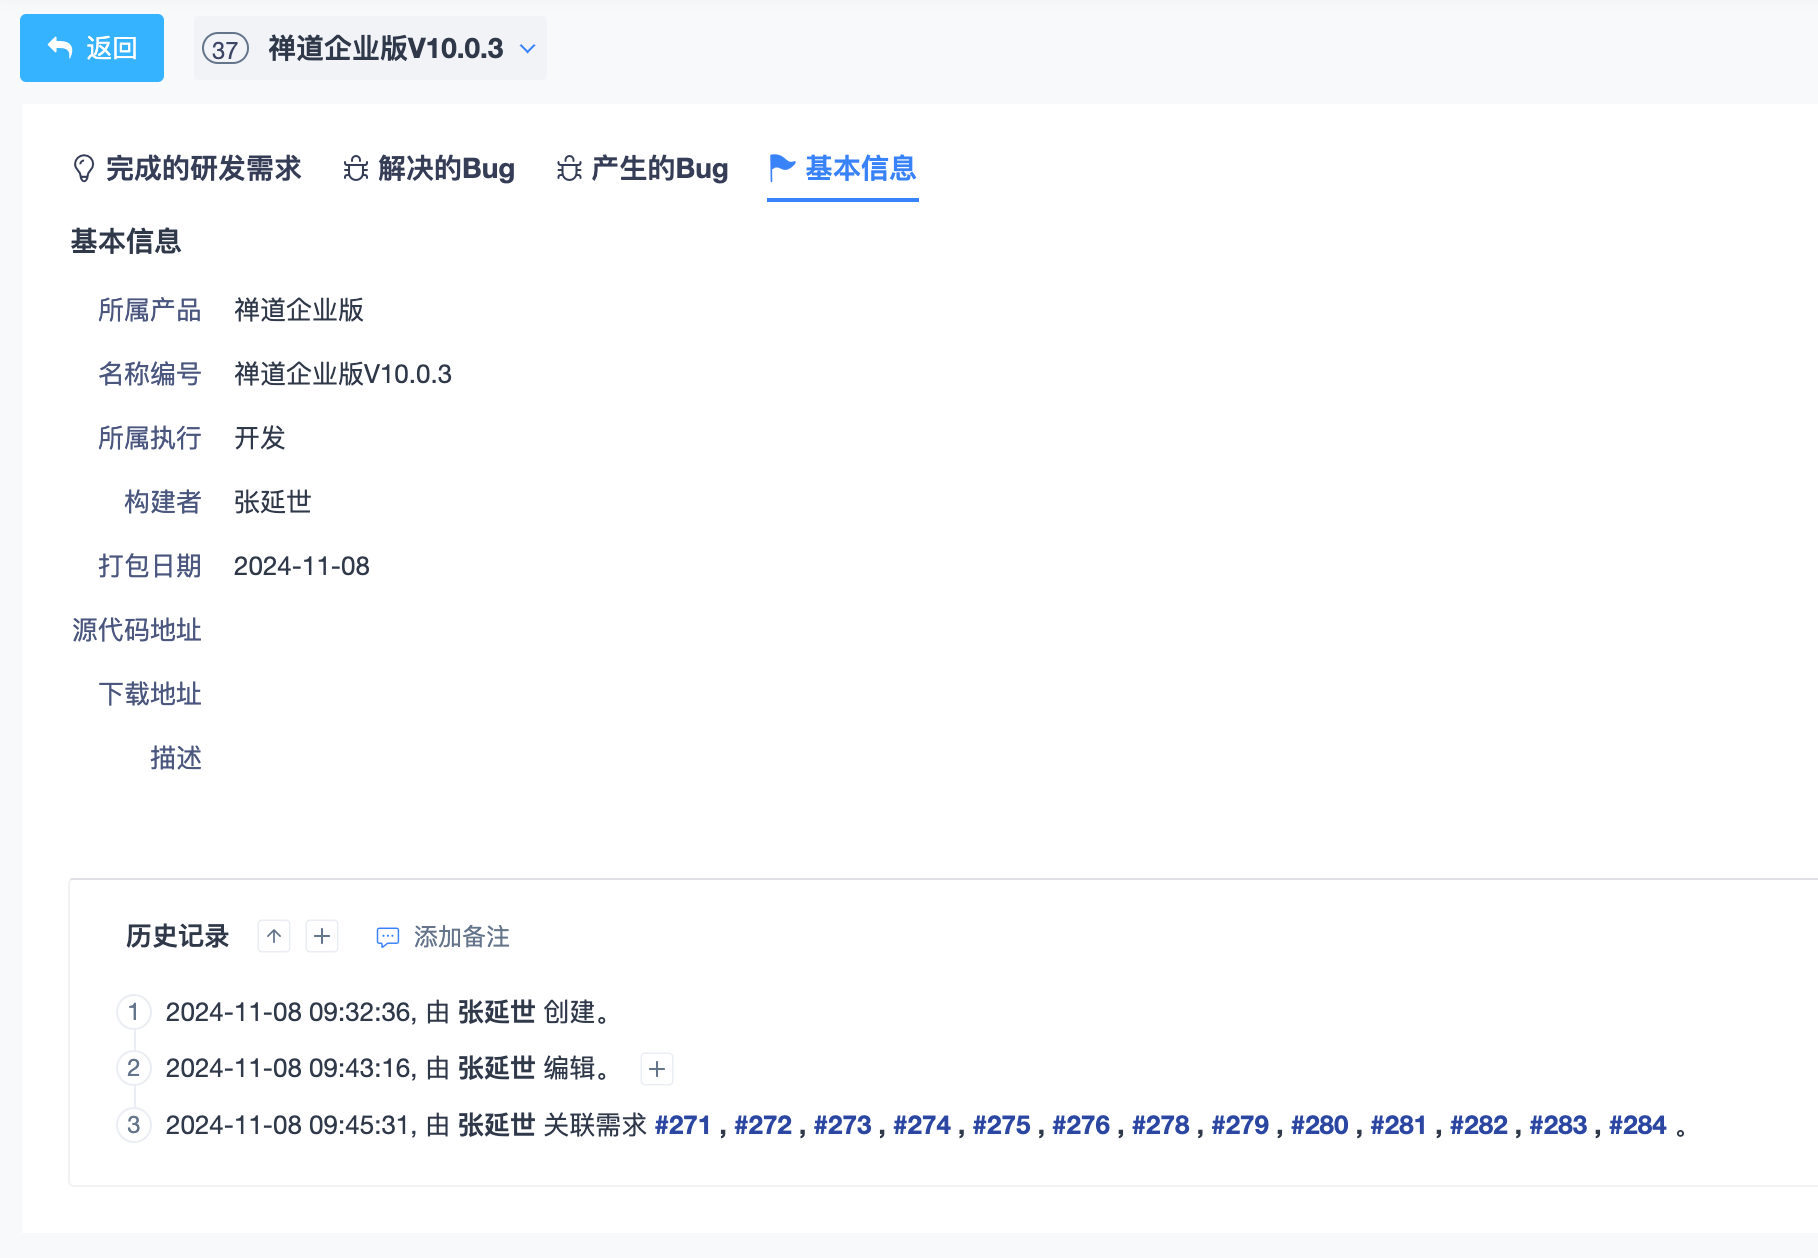This screenshot has width=1818, height=1258.
Task: Open the 禅道企业版V10.0.3 build dropdown
Action: click(x=370, y=48)
